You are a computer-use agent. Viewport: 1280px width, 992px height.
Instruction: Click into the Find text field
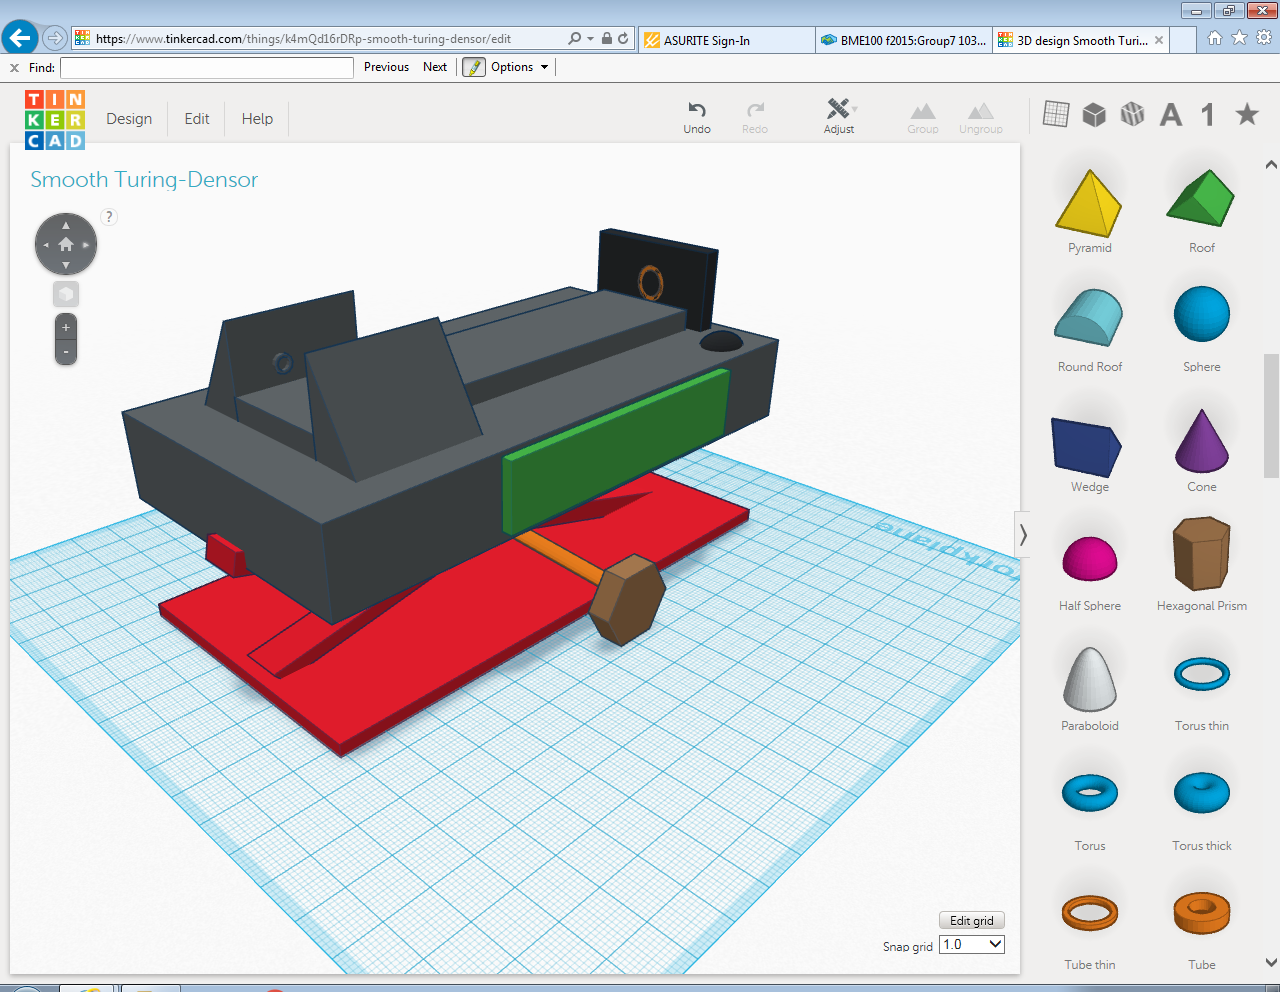207,67
